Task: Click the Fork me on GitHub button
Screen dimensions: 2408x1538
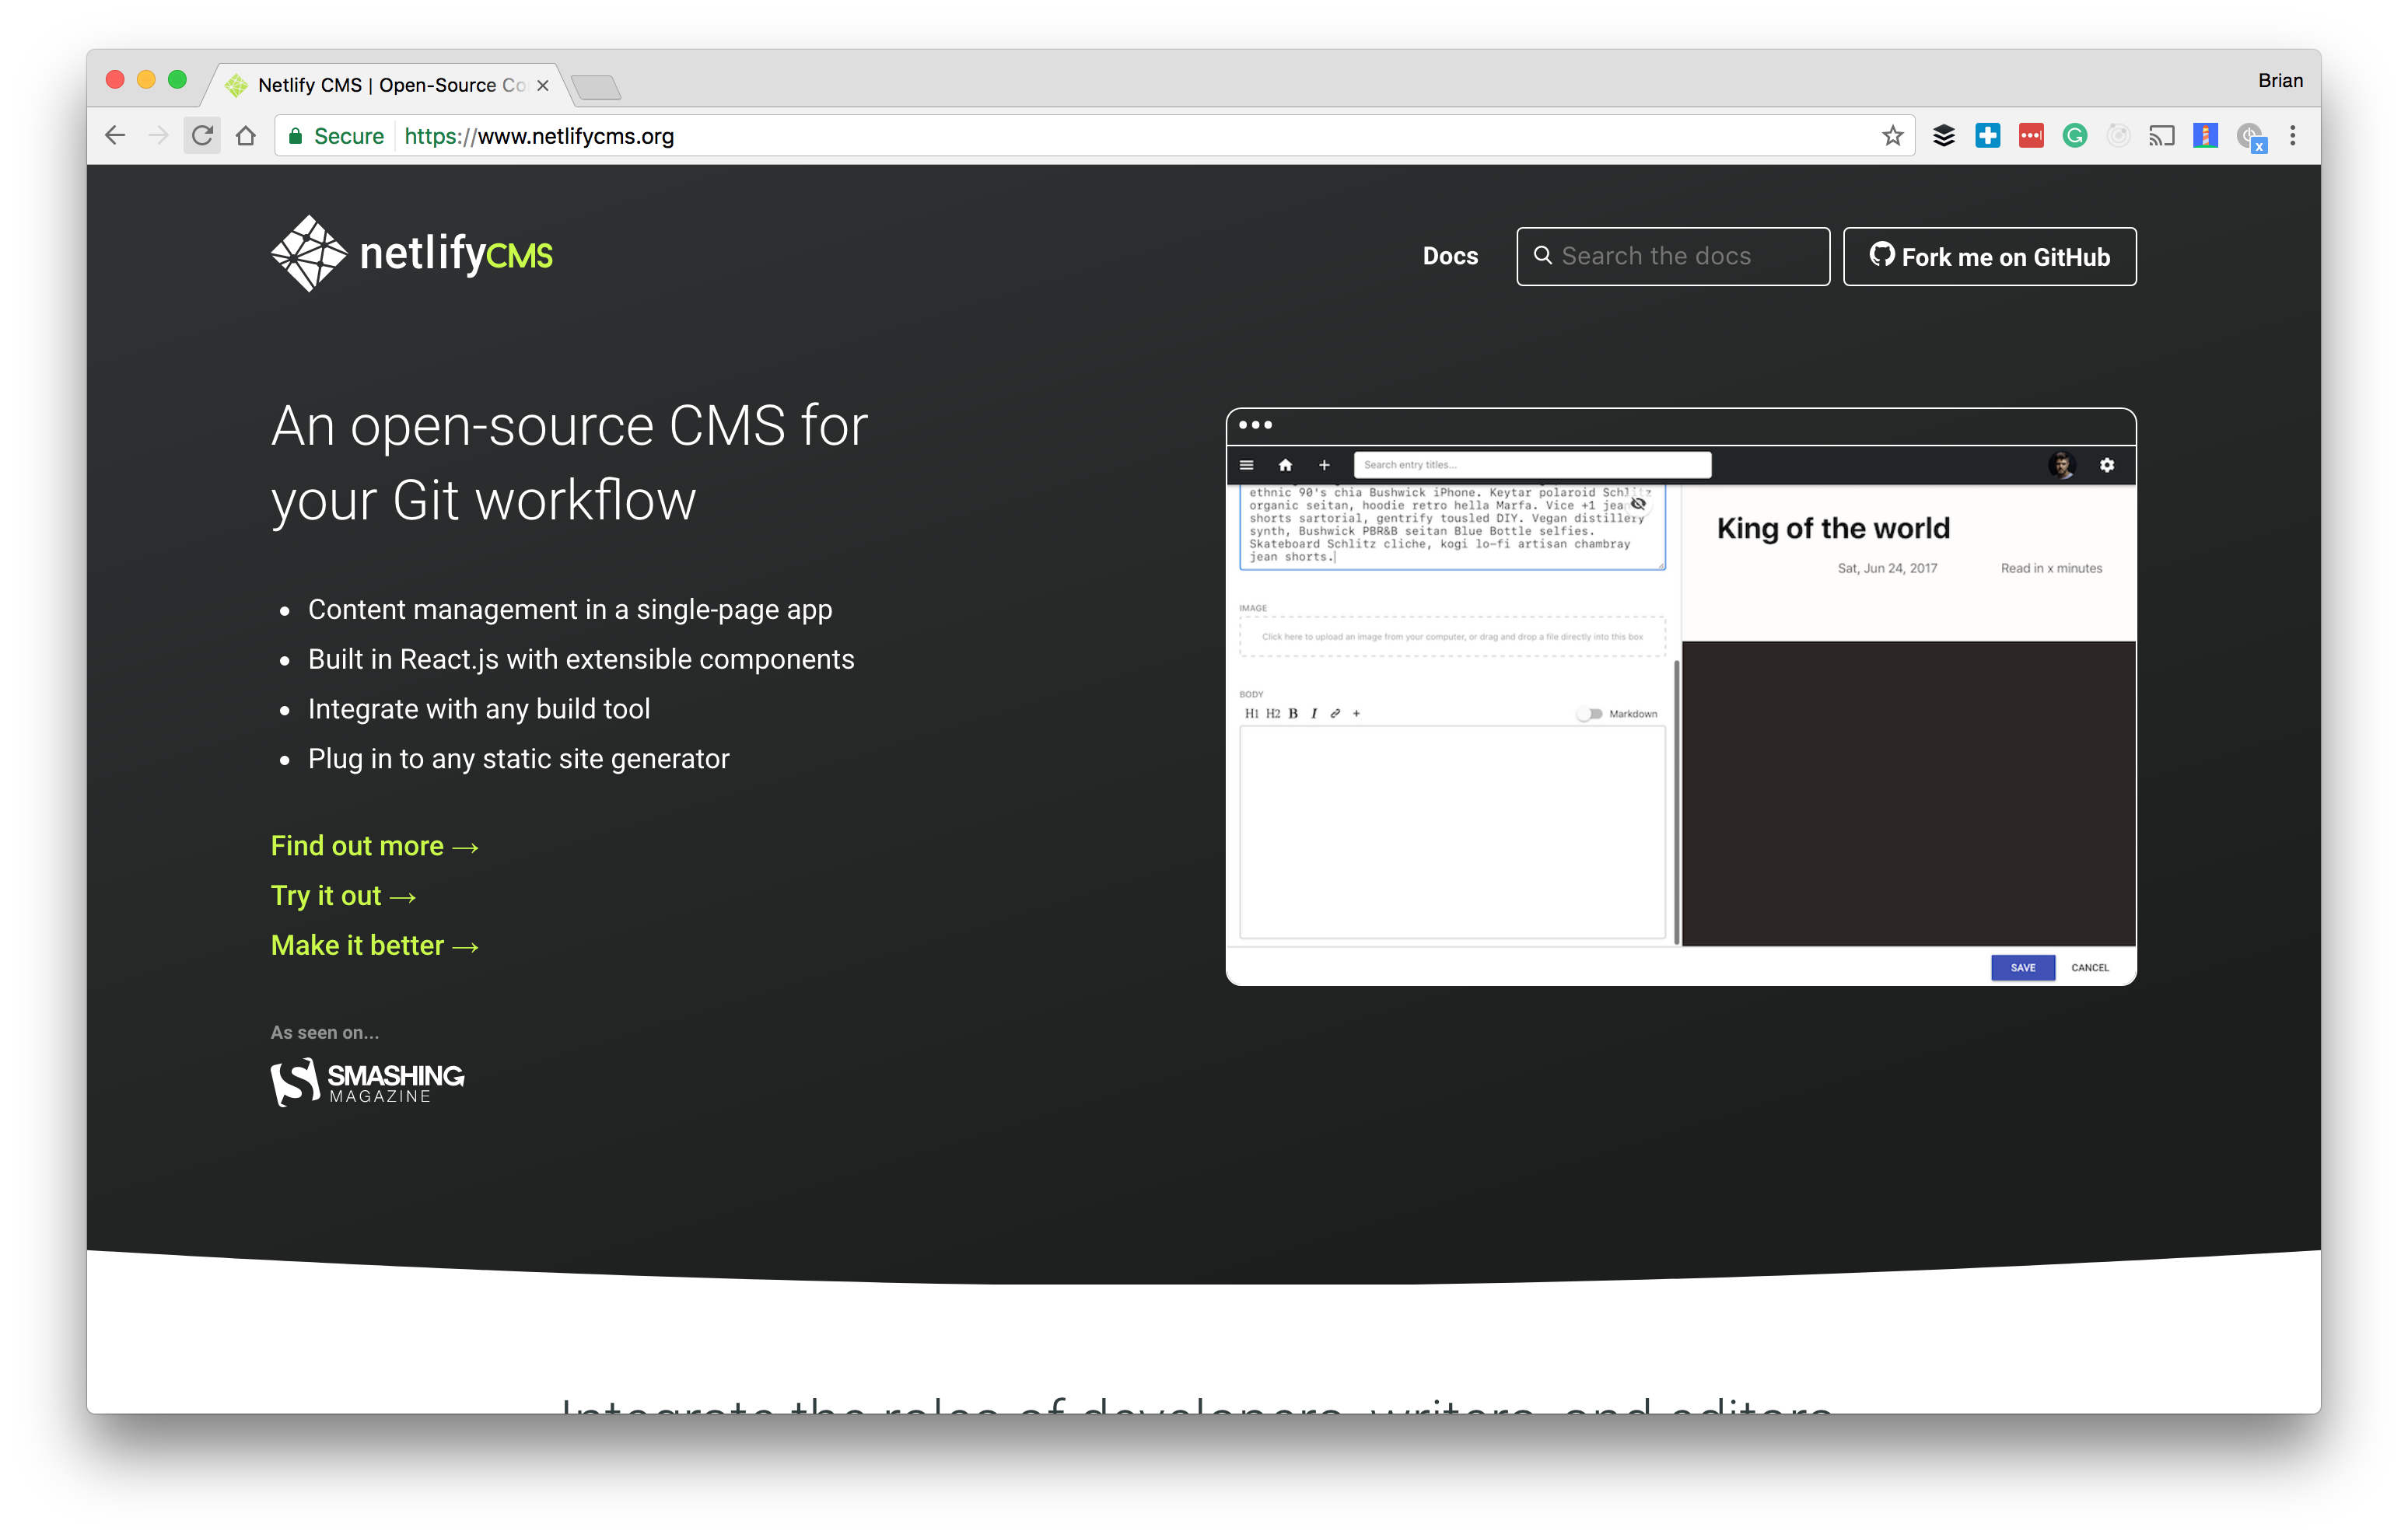Action: (1989, 256)
